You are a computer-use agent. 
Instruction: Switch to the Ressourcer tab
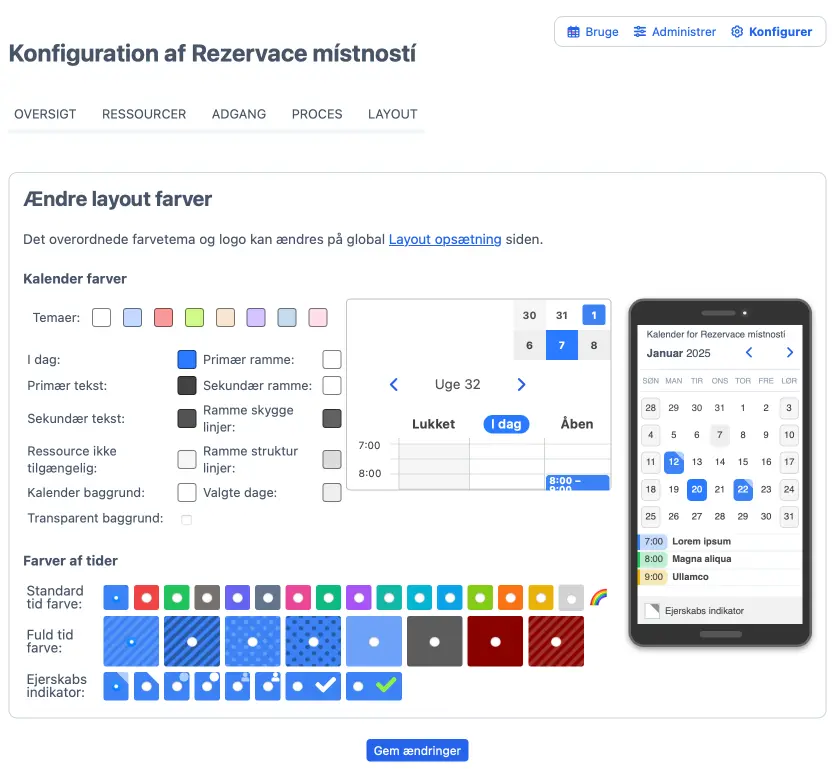pos(144,114)
